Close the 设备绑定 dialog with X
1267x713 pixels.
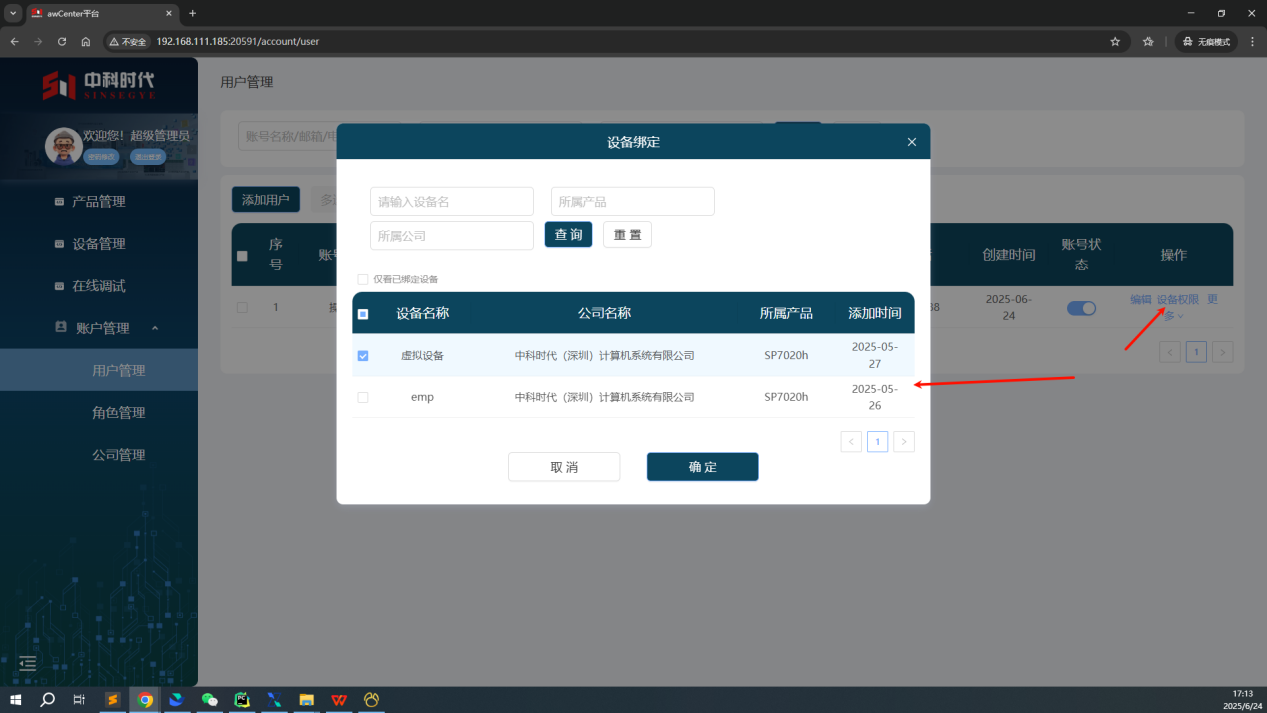911,142
